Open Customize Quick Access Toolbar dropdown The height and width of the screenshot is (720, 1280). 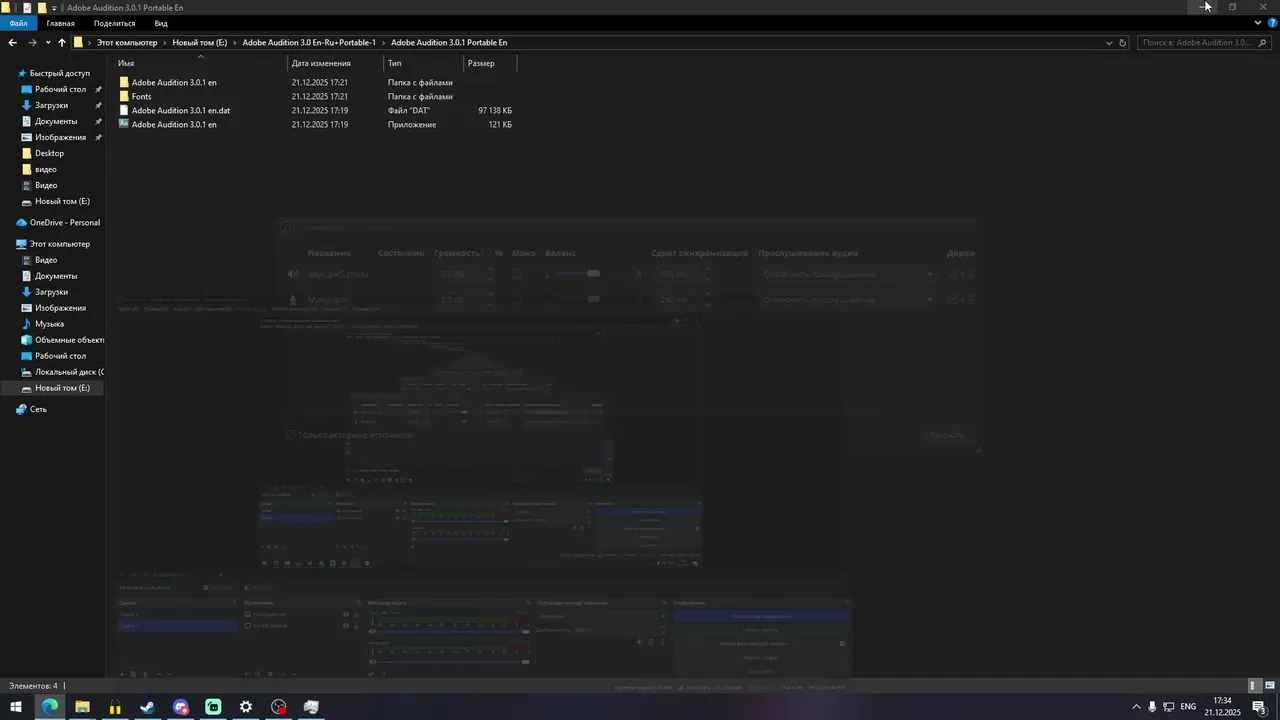54,7
